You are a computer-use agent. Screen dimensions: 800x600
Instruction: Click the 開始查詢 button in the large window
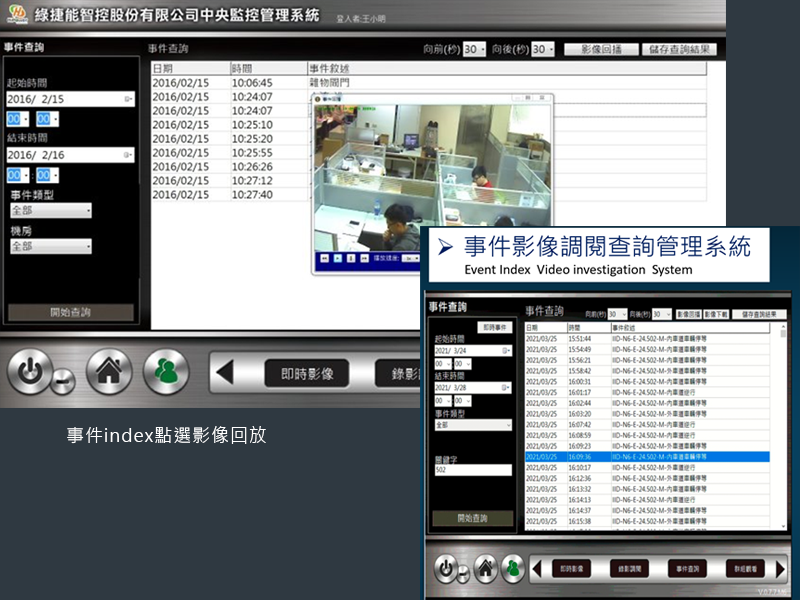(70, 312)
